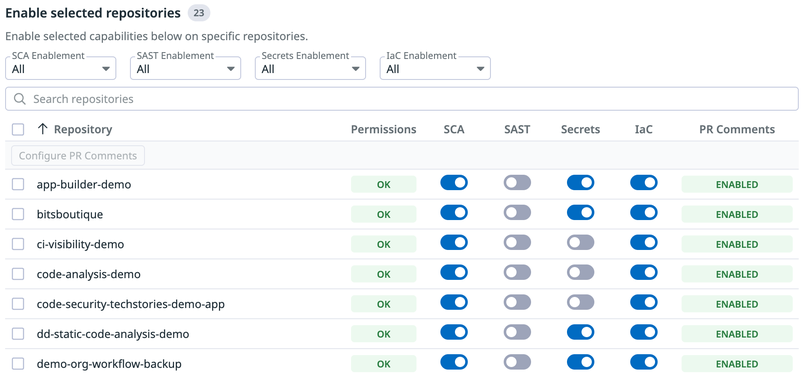809x376 pixels.
Task: Focus the Search repositories field
Action: tap(402, 99)
